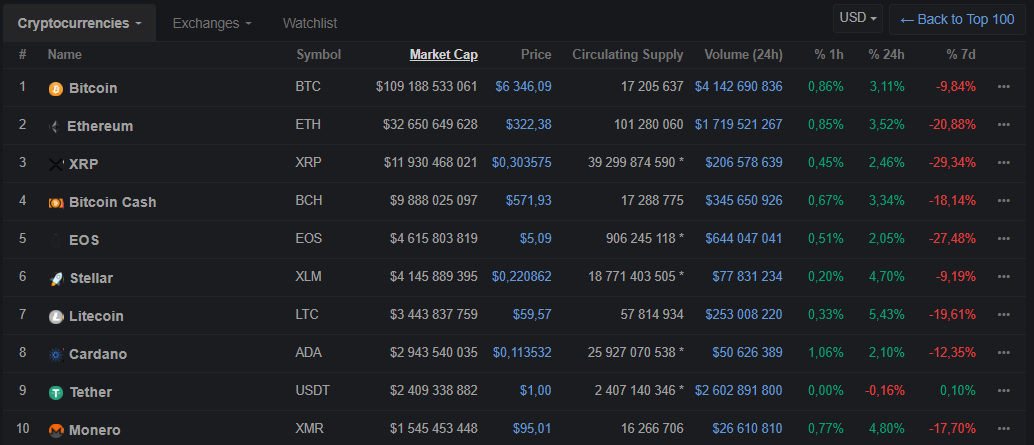Open the Cryptocurrencies dropdown menu
This screenshot has height=445, width=1034.
coord(79,22)
